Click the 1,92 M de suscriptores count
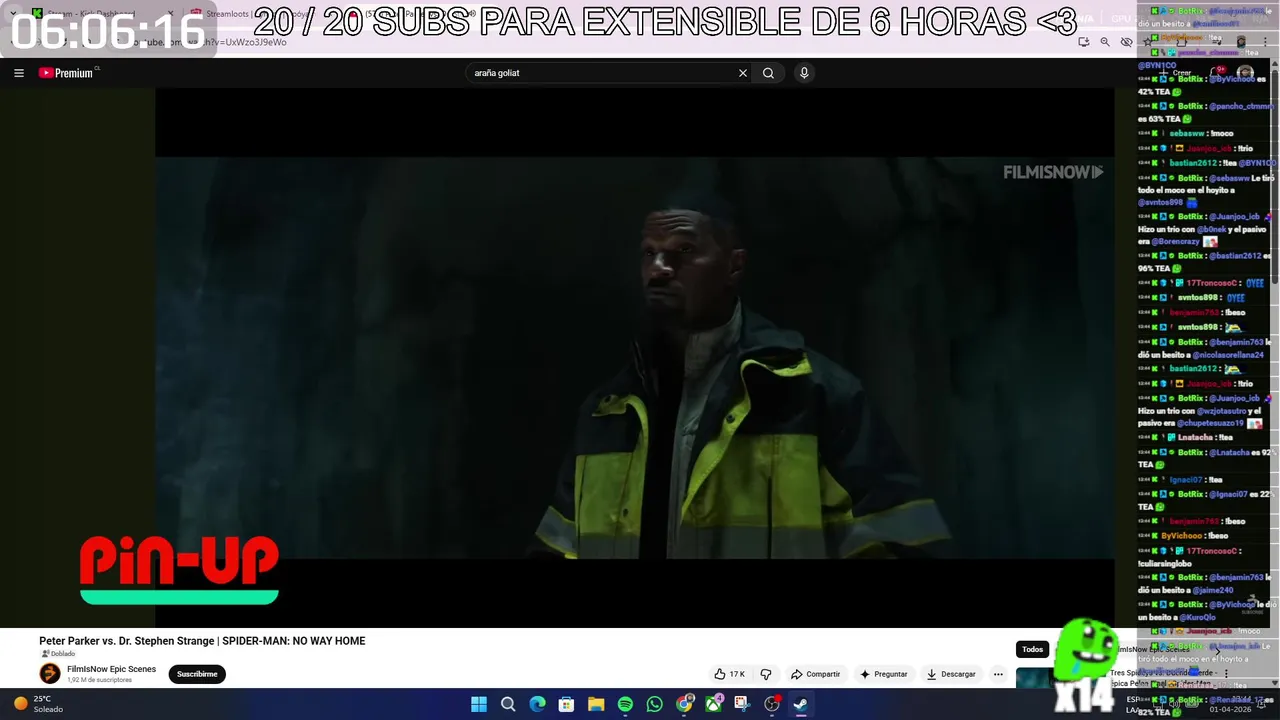 click(x=99, y=680)
